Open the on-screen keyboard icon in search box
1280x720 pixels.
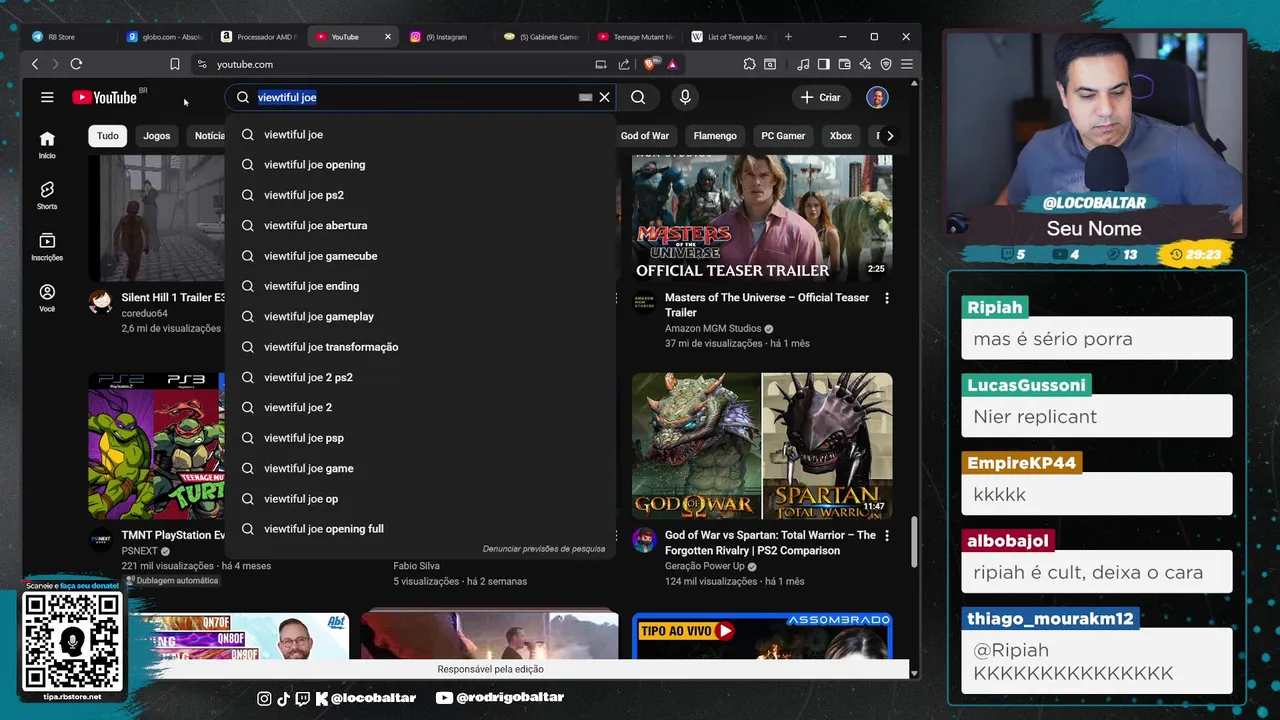coord(586,97)
